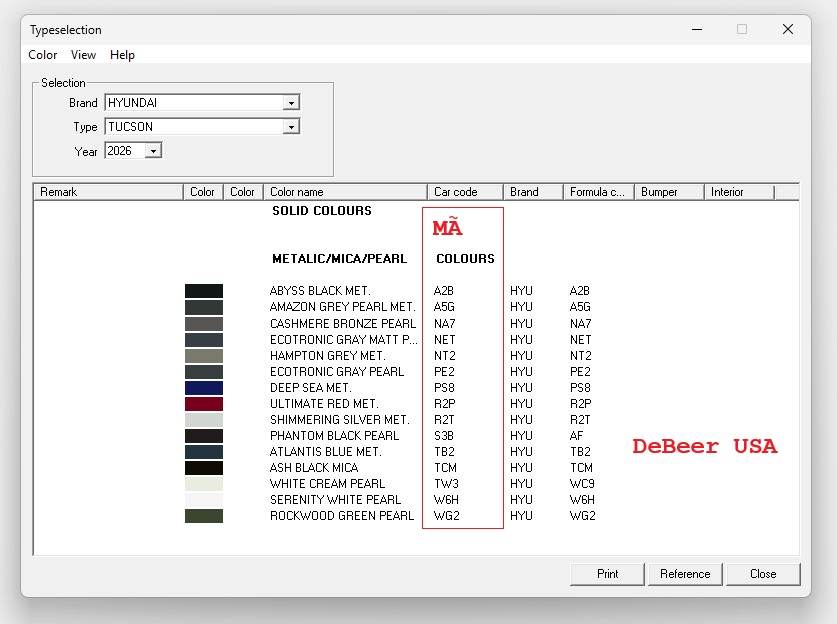This screenshot has height=624, width=837.
Task: Select the Rockwood Green Pearl swatch
Action: (x=204, y=516)
